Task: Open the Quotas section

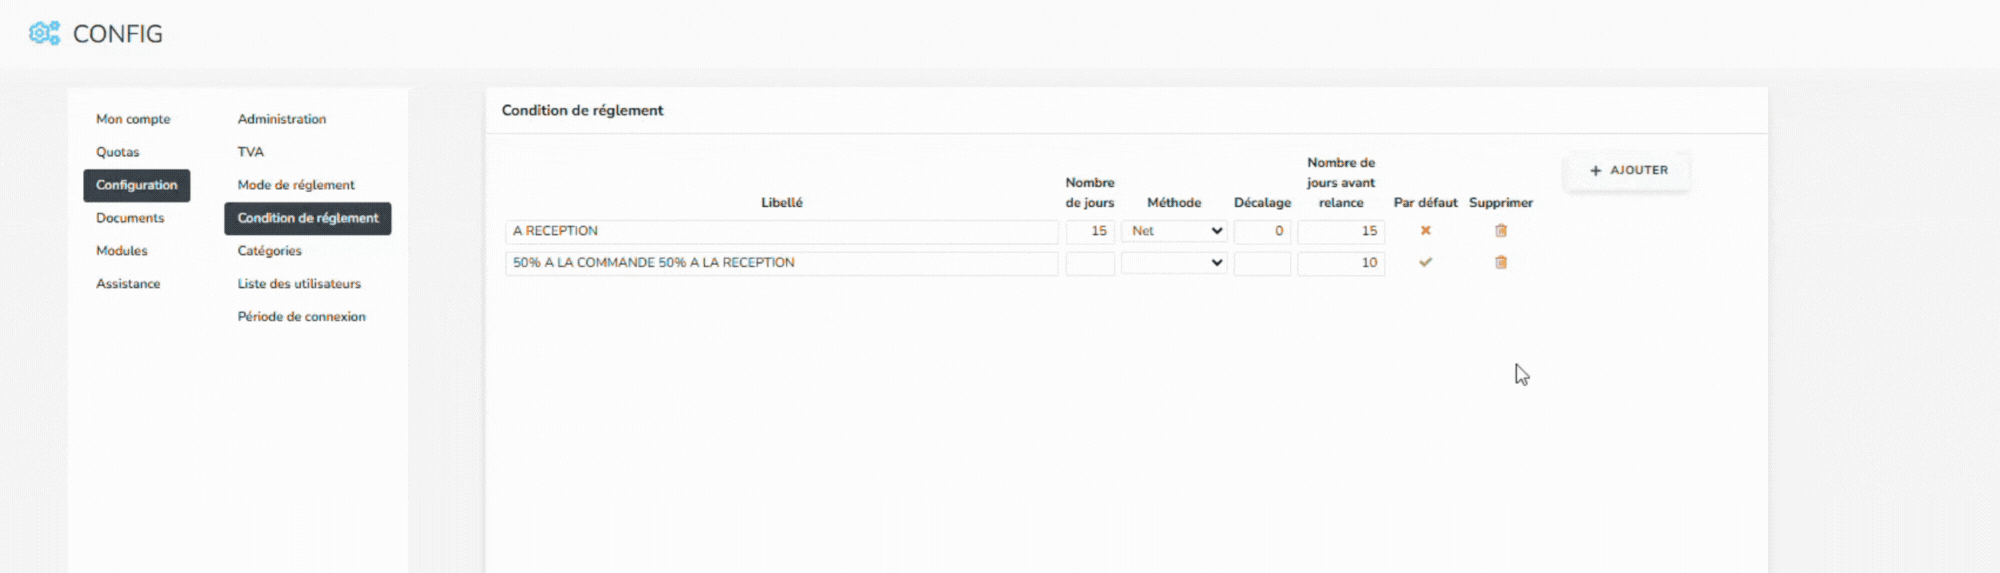Action: (x=117, y=152)
